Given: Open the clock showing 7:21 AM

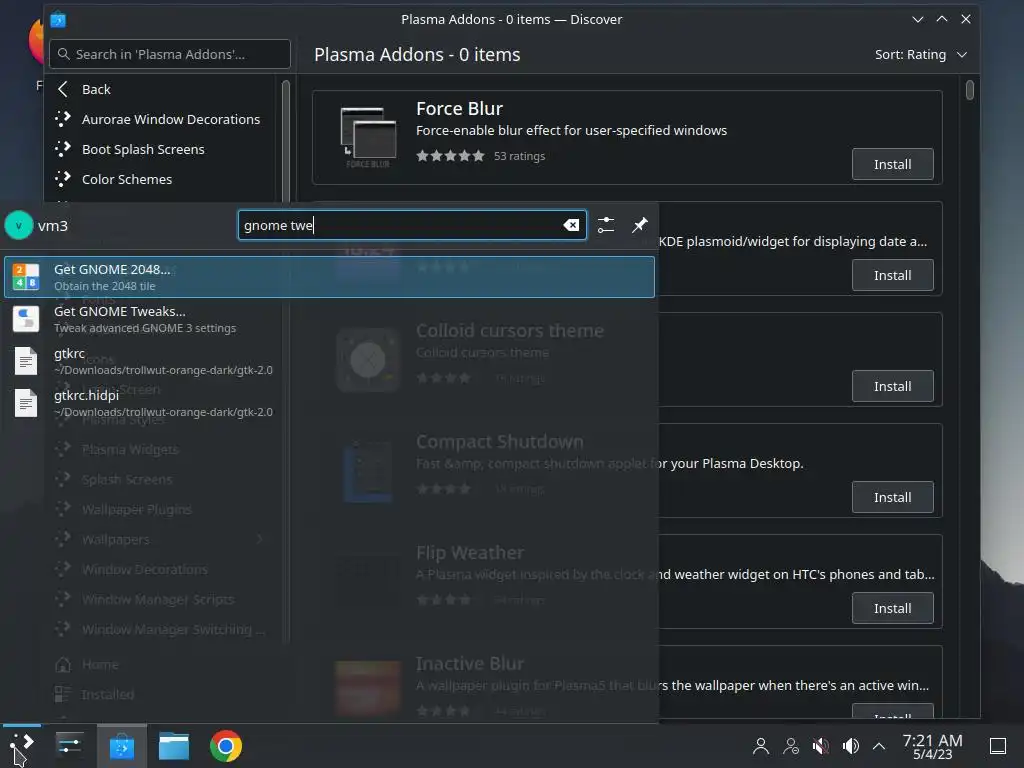Looking at the screenshot, I should [933, 746].
